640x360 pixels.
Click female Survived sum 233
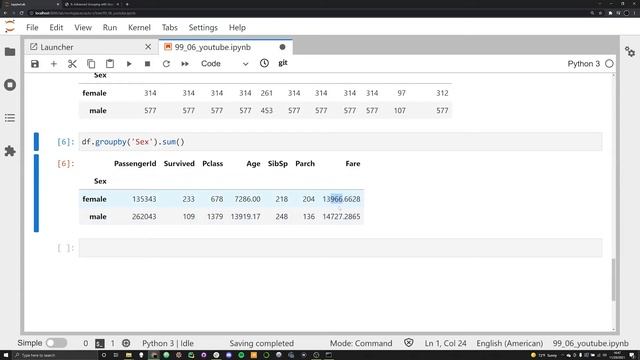[189, 199]
